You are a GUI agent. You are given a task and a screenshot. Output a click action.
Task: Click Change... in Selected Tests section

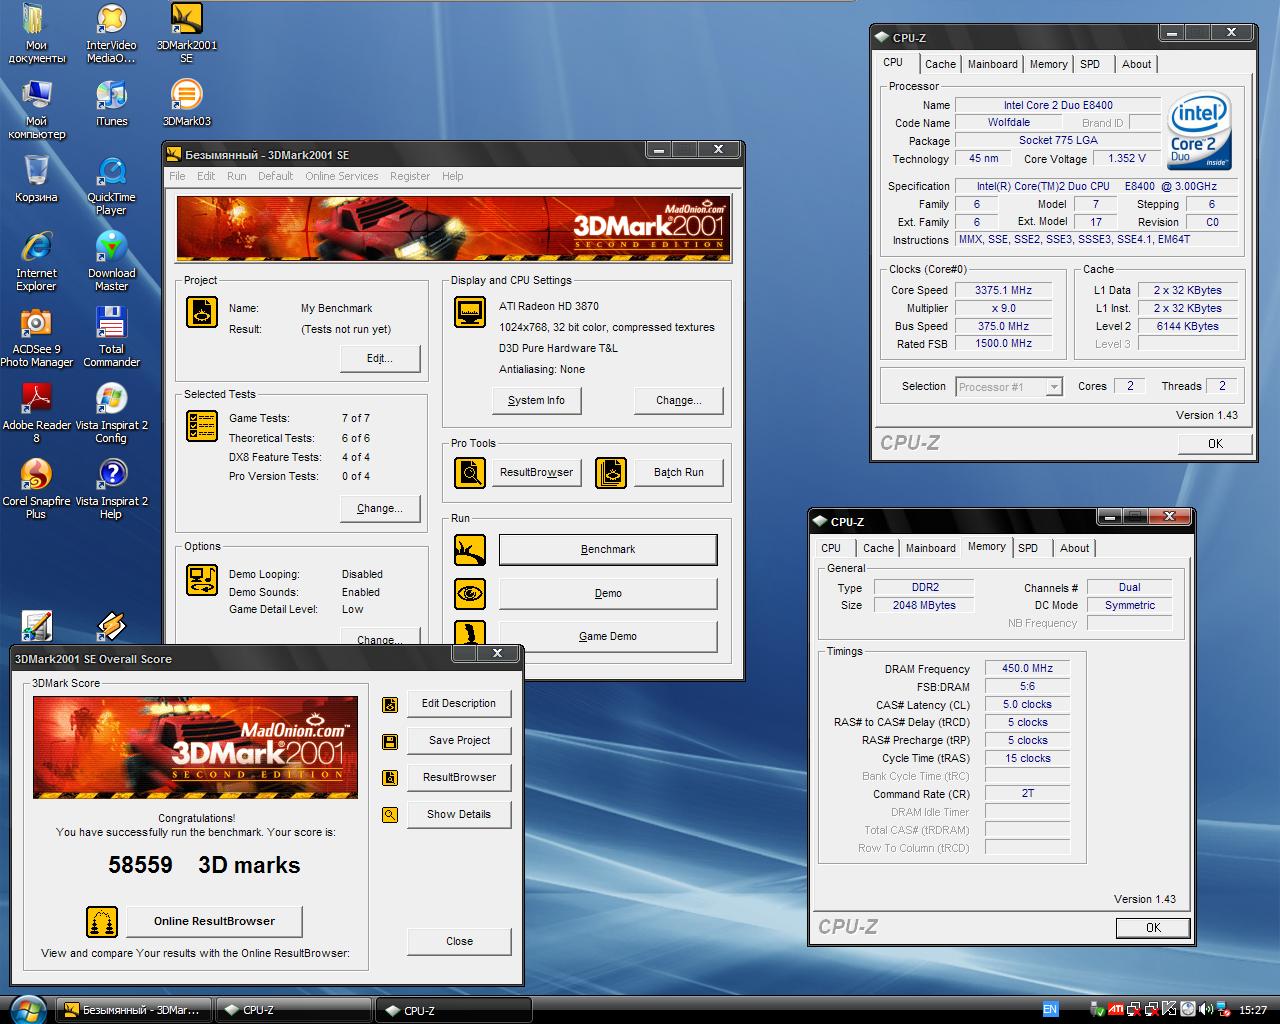380,508
